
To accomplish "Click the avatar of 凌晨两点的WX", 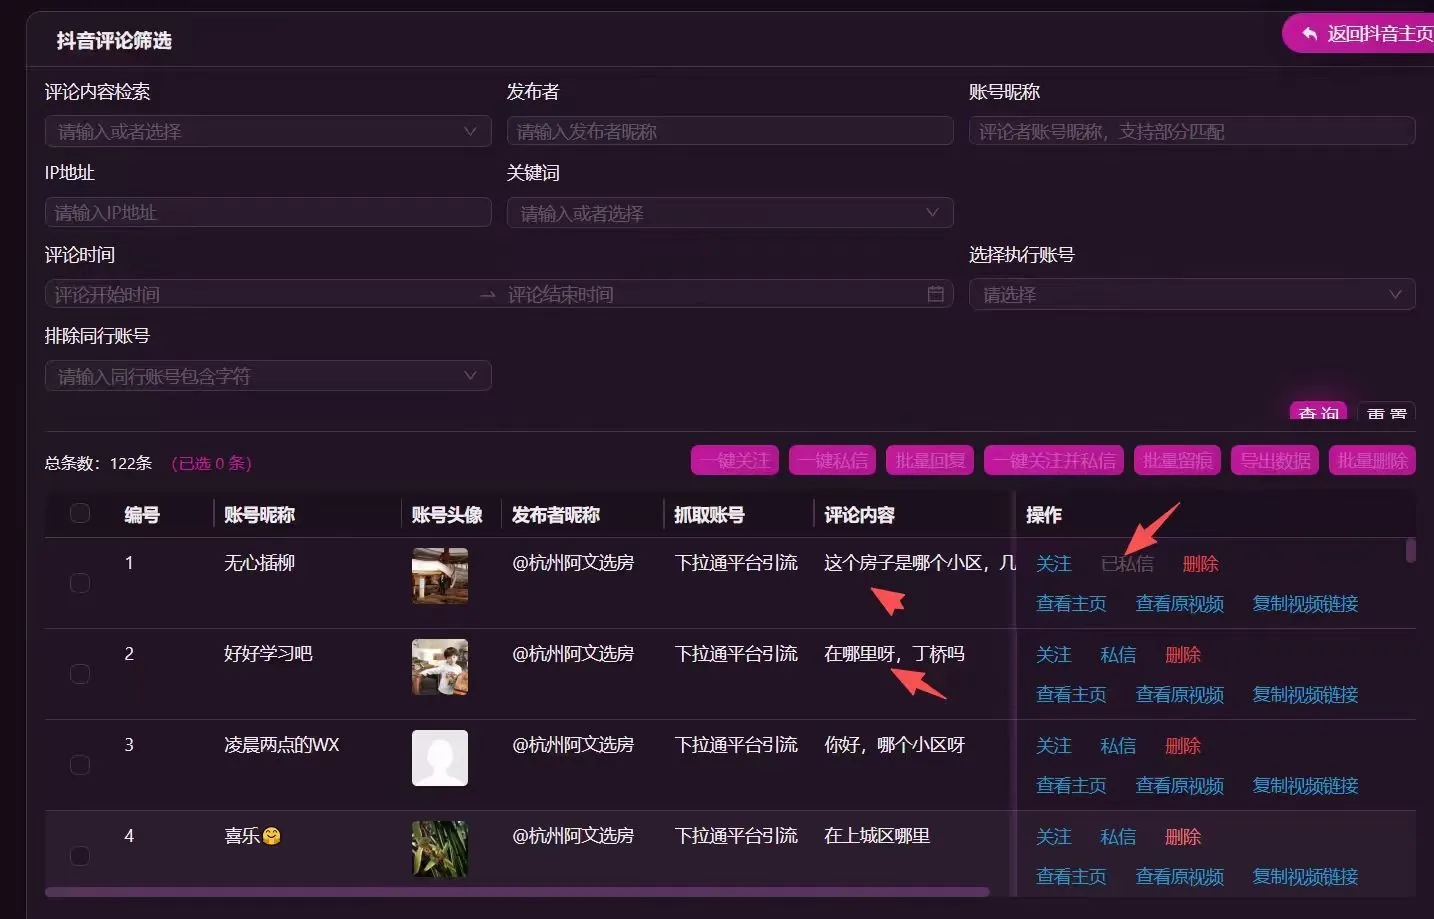I will tap(440, 758).
